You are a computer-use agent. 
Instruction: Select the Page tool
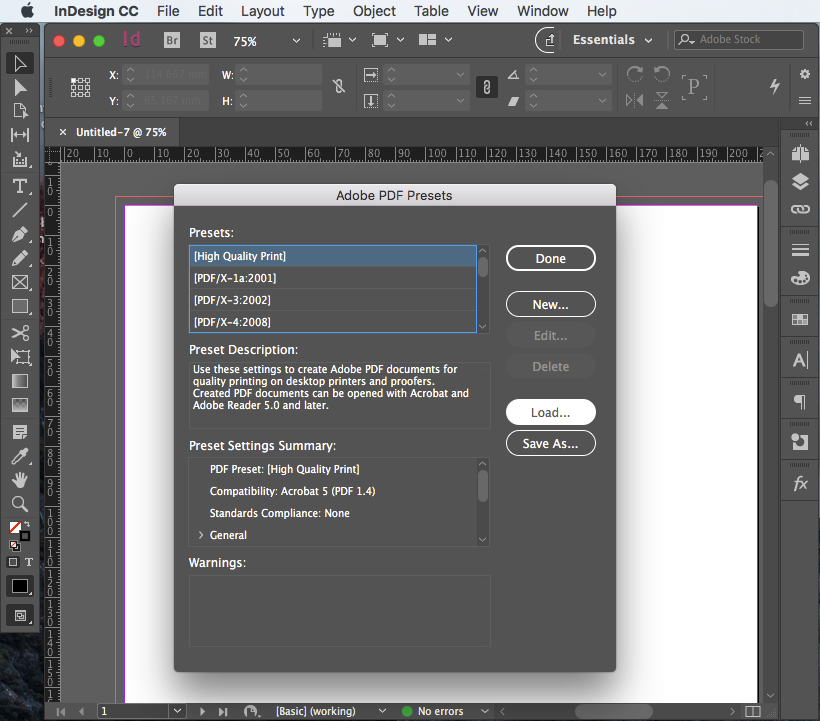pyautogui.click(x=20, y=111)
